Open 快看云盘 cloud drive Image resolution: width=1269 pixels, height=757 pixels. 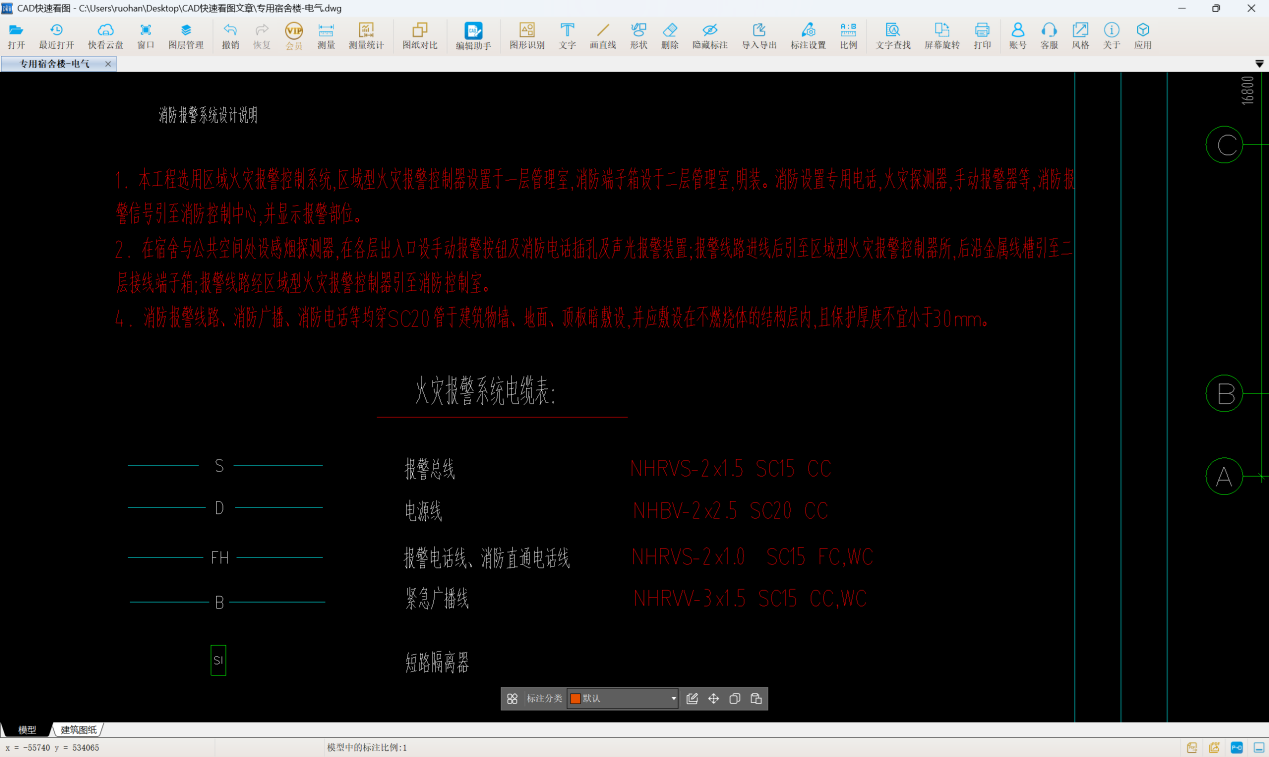[x=105, y=36]
